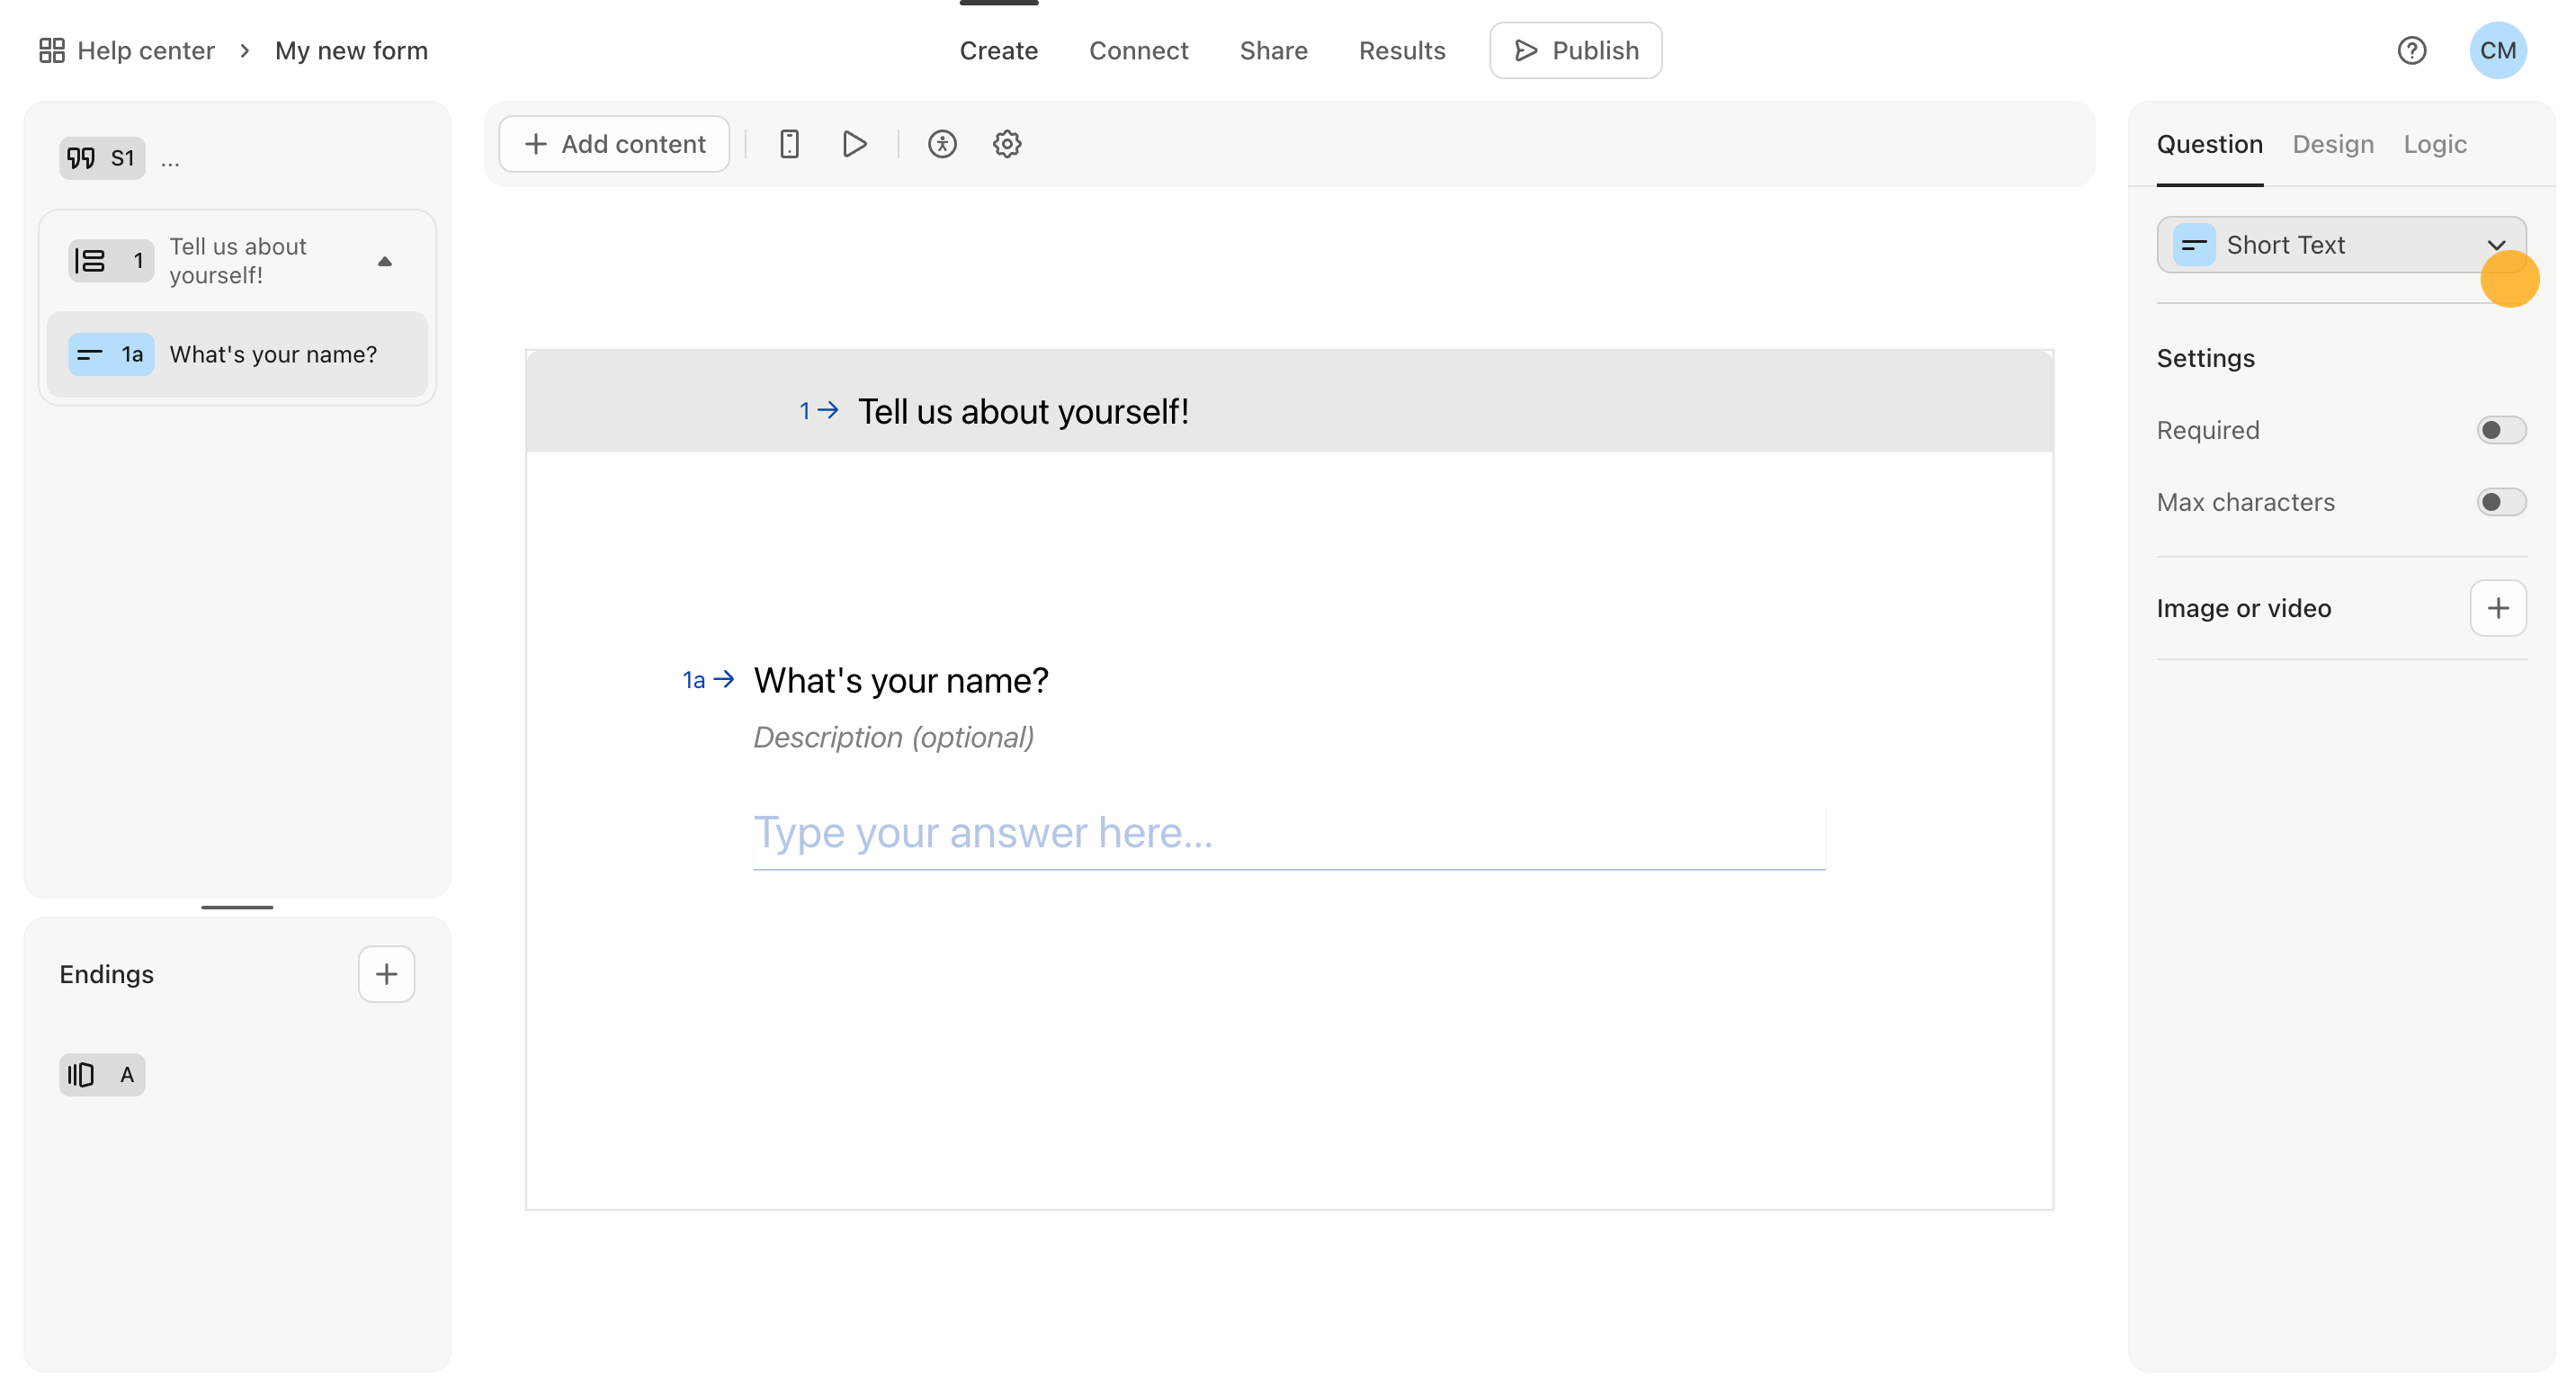The image size is (2576, 1396).
Task: Enable Max characters toggle
Action: pyautogui.click(x=2500, y=502)
